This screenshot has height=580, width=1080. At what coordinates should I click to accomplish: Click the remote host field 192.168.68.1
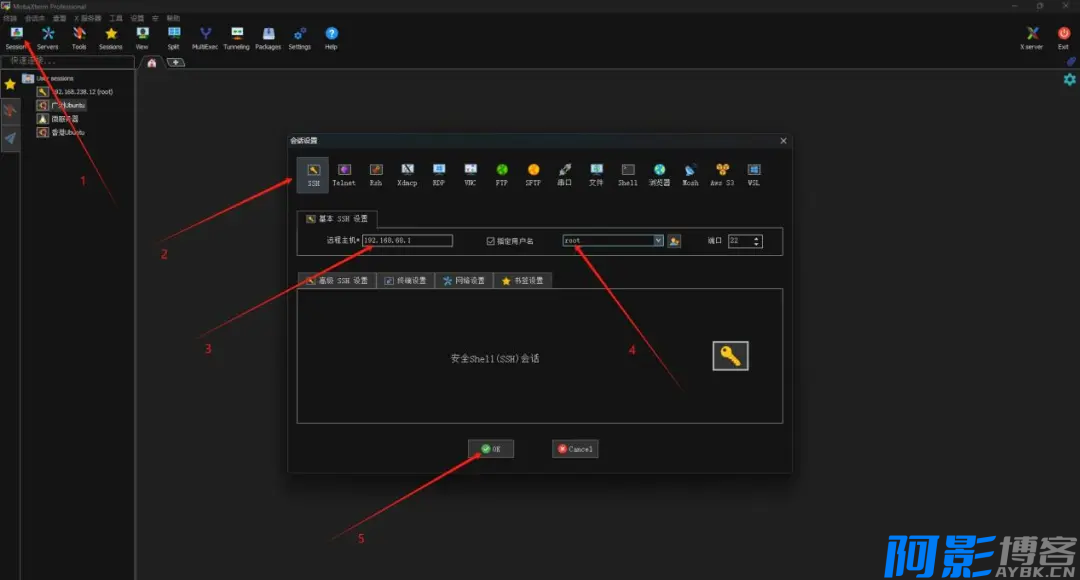[407, 240]
